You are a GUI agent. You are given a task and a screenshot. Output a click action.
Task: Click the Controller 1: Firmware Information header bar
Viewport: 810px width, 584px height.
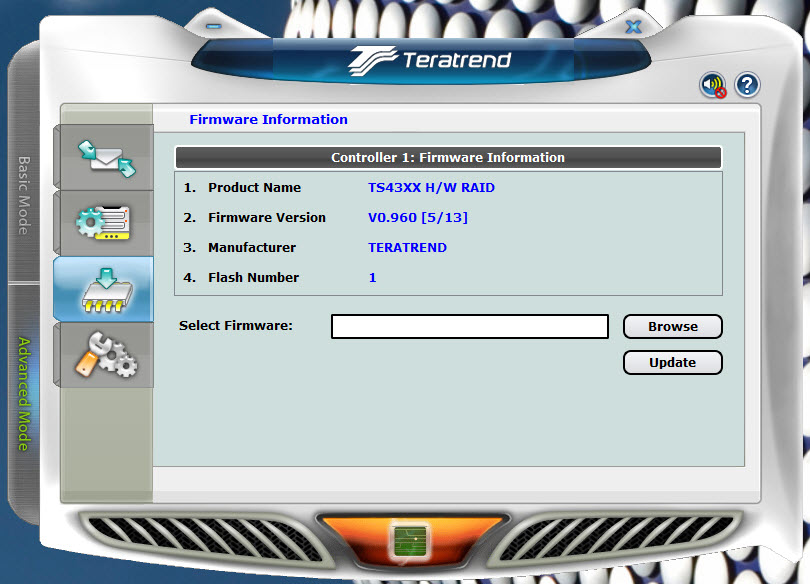coord(448,157)
